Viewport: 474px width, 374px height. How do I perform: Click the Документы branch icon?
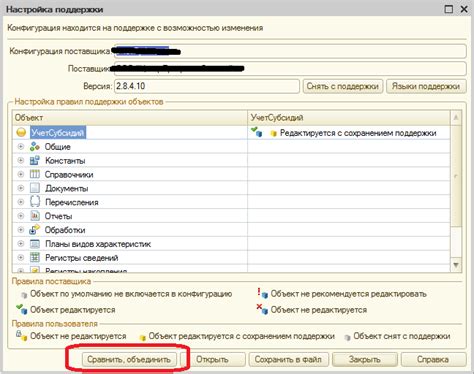pyautogui.click(x=35, y=188)
